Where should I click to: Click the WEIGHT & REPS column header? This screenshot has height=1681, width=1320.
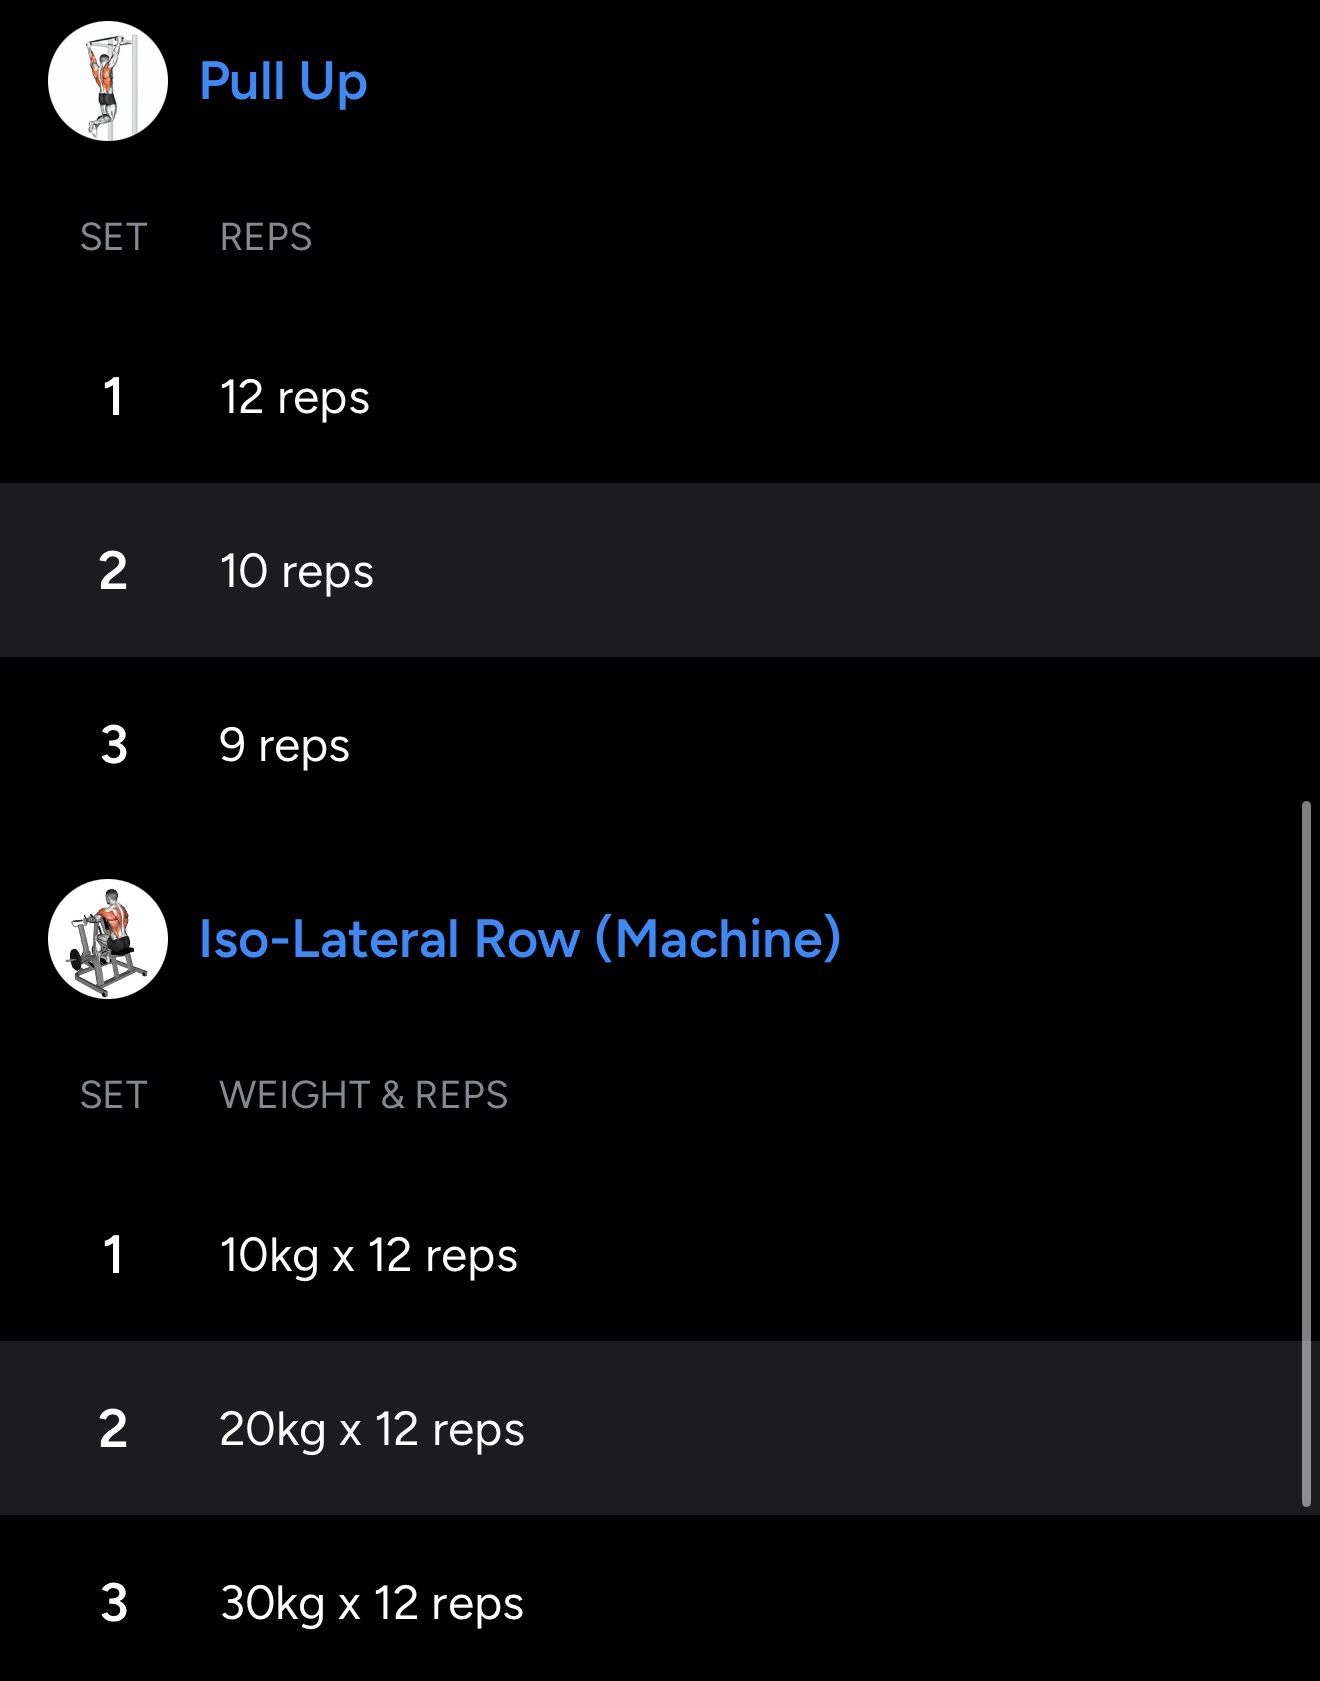click(x=363, y=1095)
